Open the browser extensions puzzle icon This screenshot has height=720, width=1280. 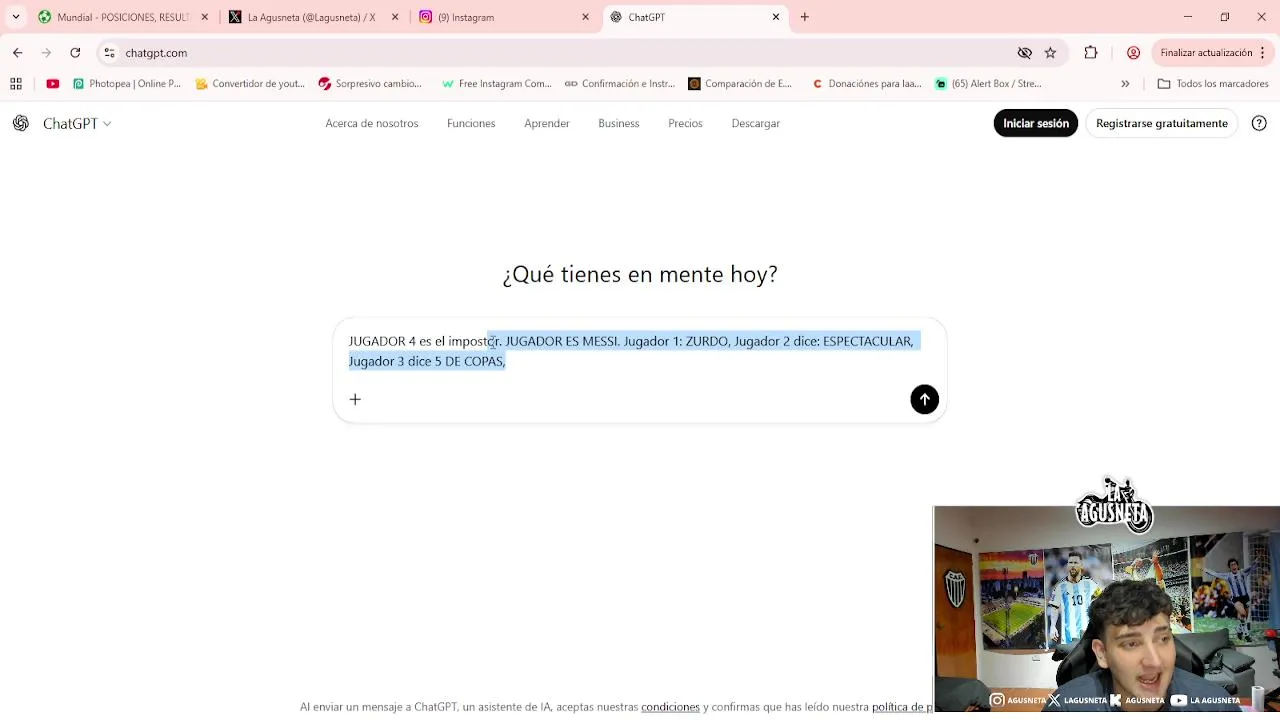pyautogui.click(x=1091, y=53)
